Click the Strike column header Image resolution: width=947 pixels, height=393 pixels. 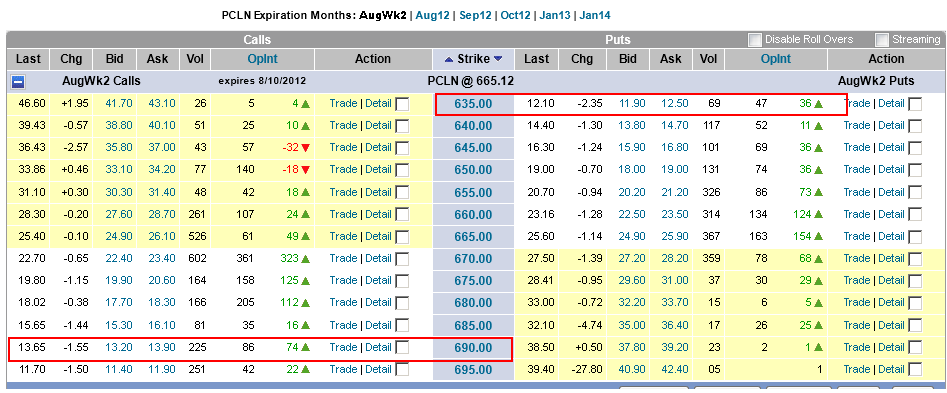point(473,59)
